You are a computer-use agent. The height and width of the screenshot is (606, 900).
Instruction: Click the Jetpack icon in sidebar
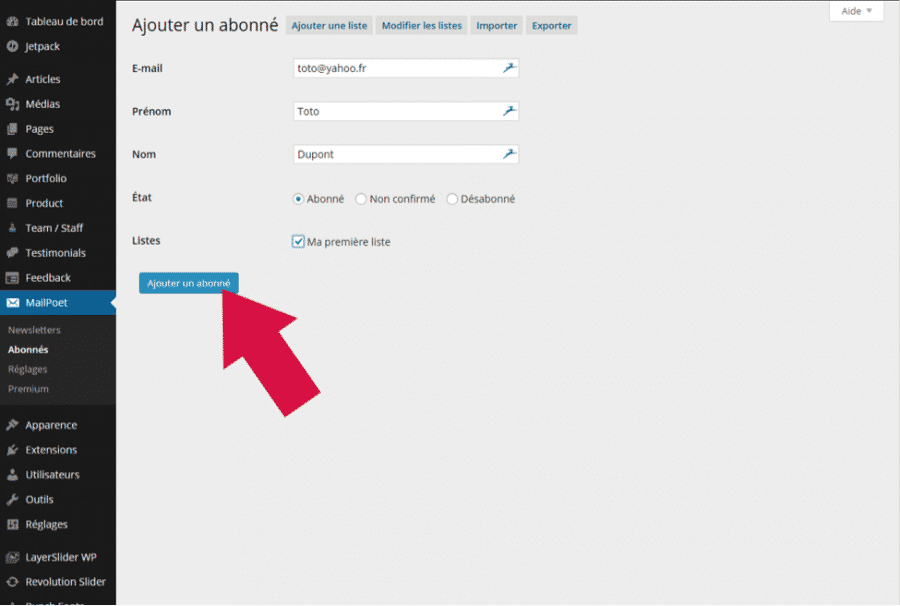(x=12, y=46)
